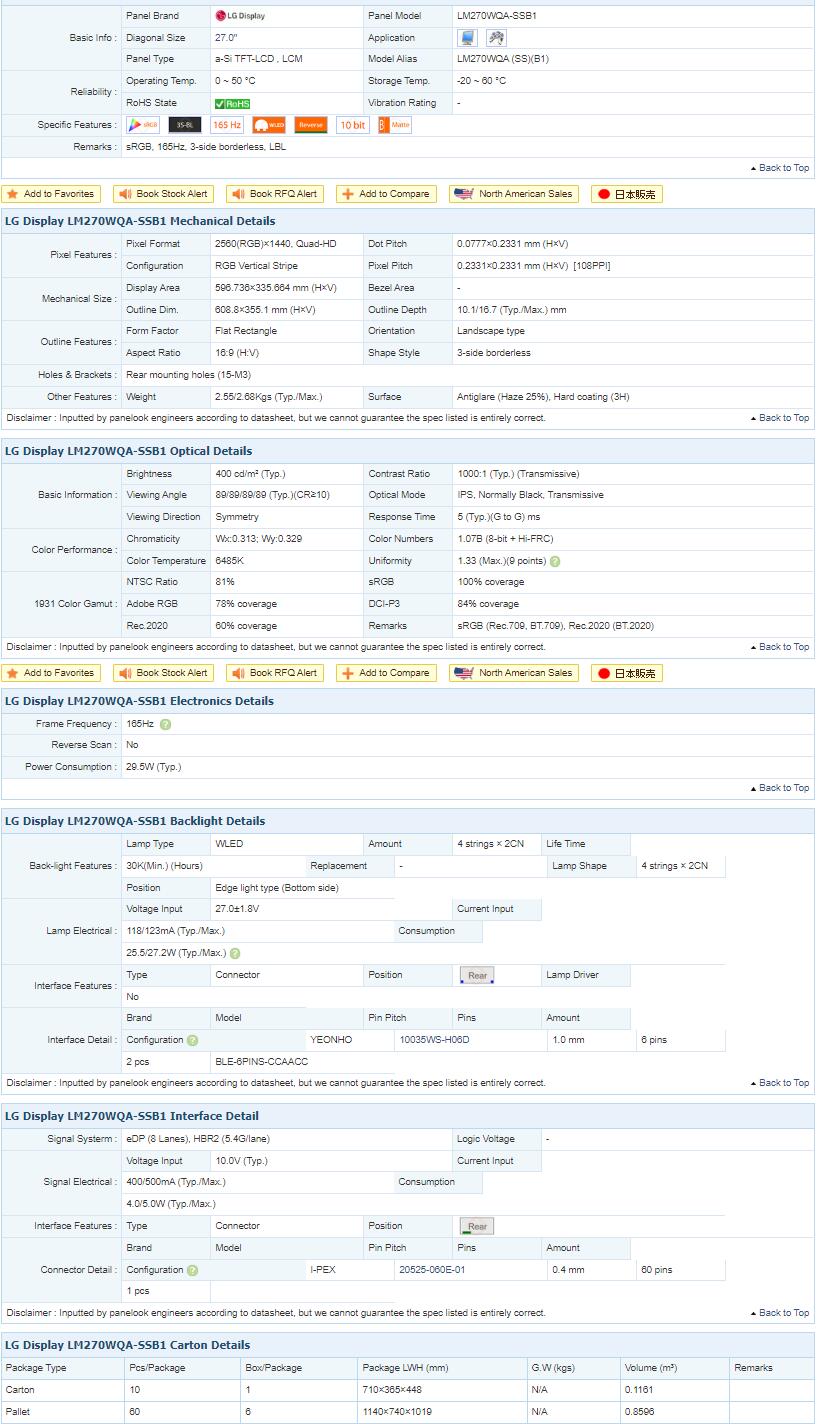Click the green RoHS compliance badge
The image size is (818, 1424).
[x=232, y=103]
